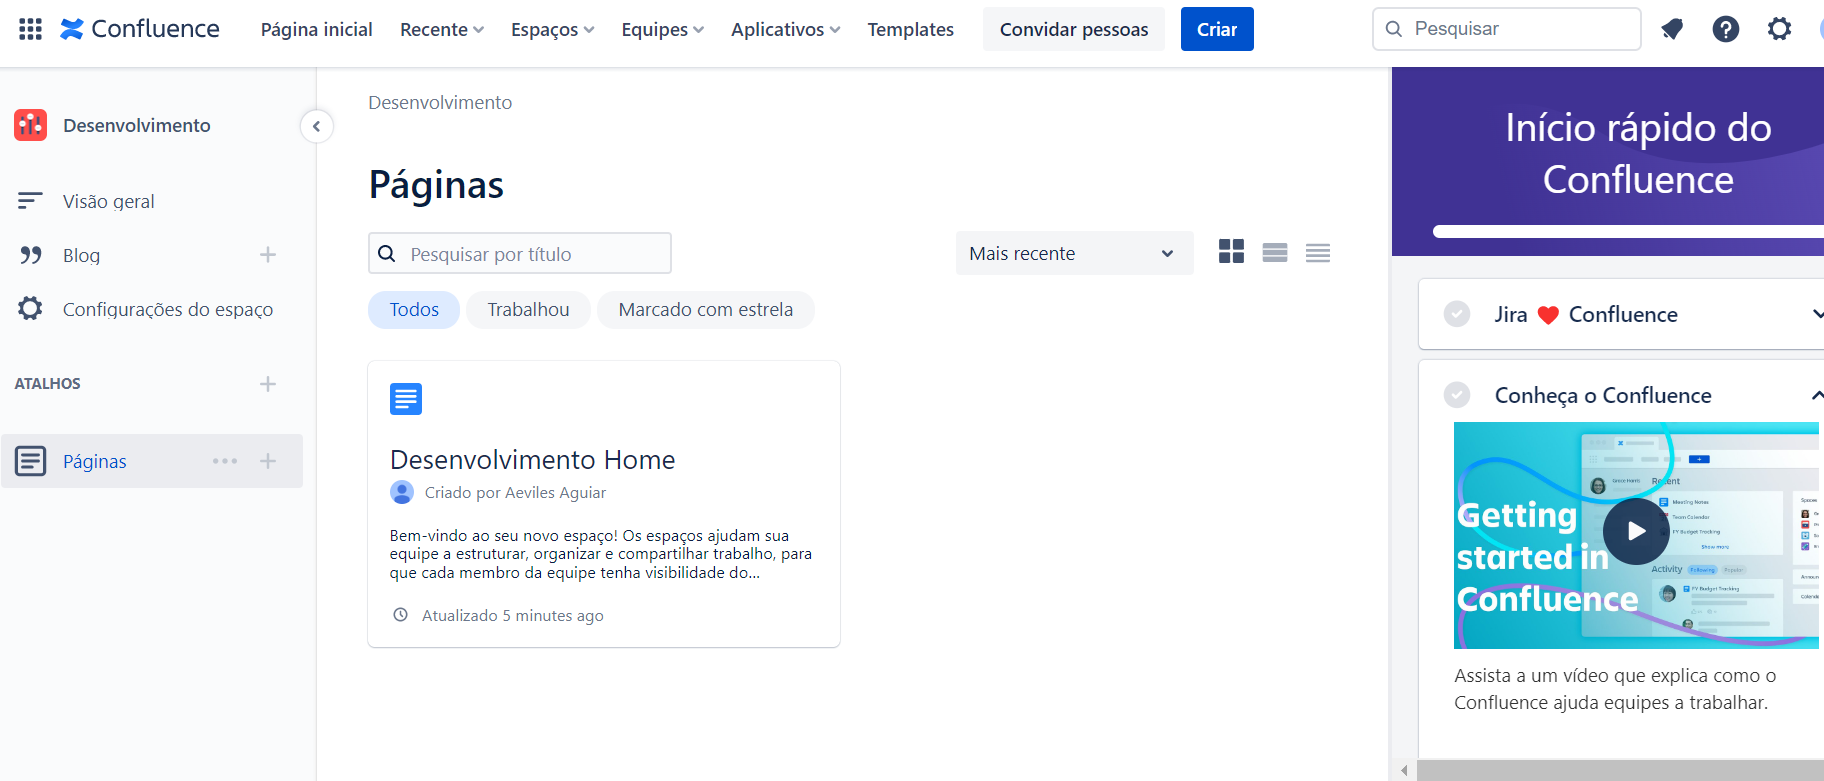Toggle the Jira Confluence checklist circle
This screenshot has width=1824, height=781.
click(1457, 314)
